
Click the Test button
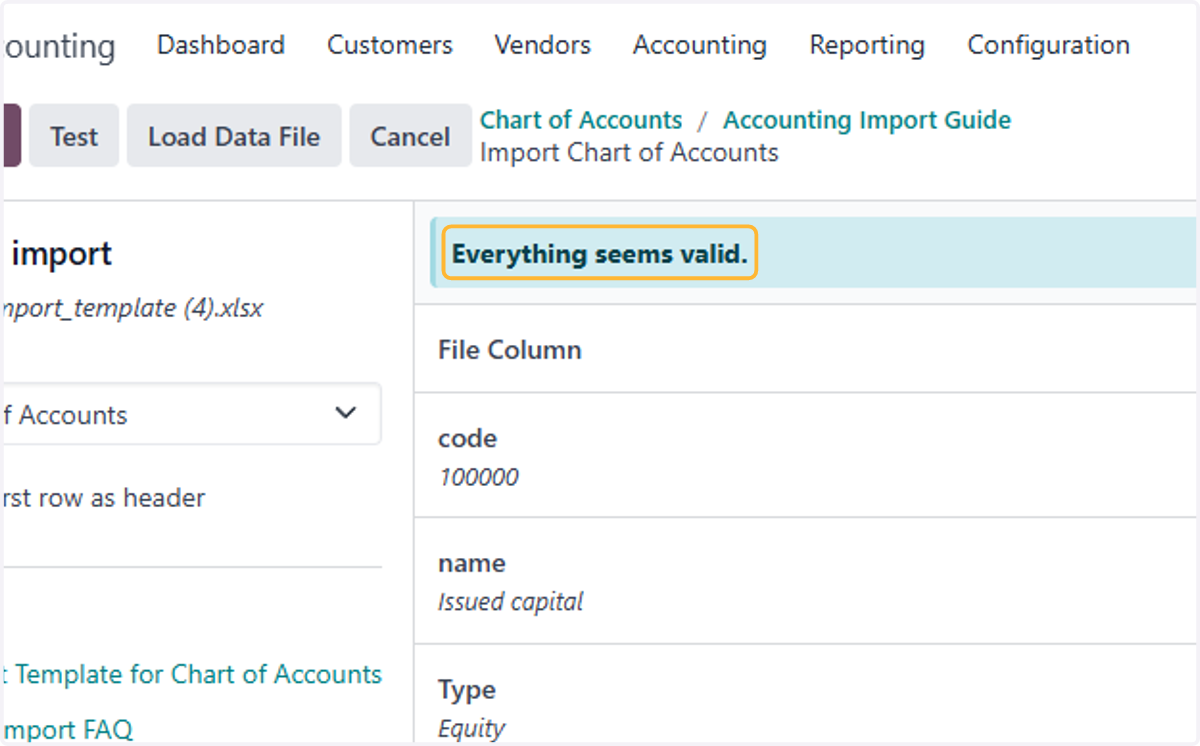click(74, 136)
